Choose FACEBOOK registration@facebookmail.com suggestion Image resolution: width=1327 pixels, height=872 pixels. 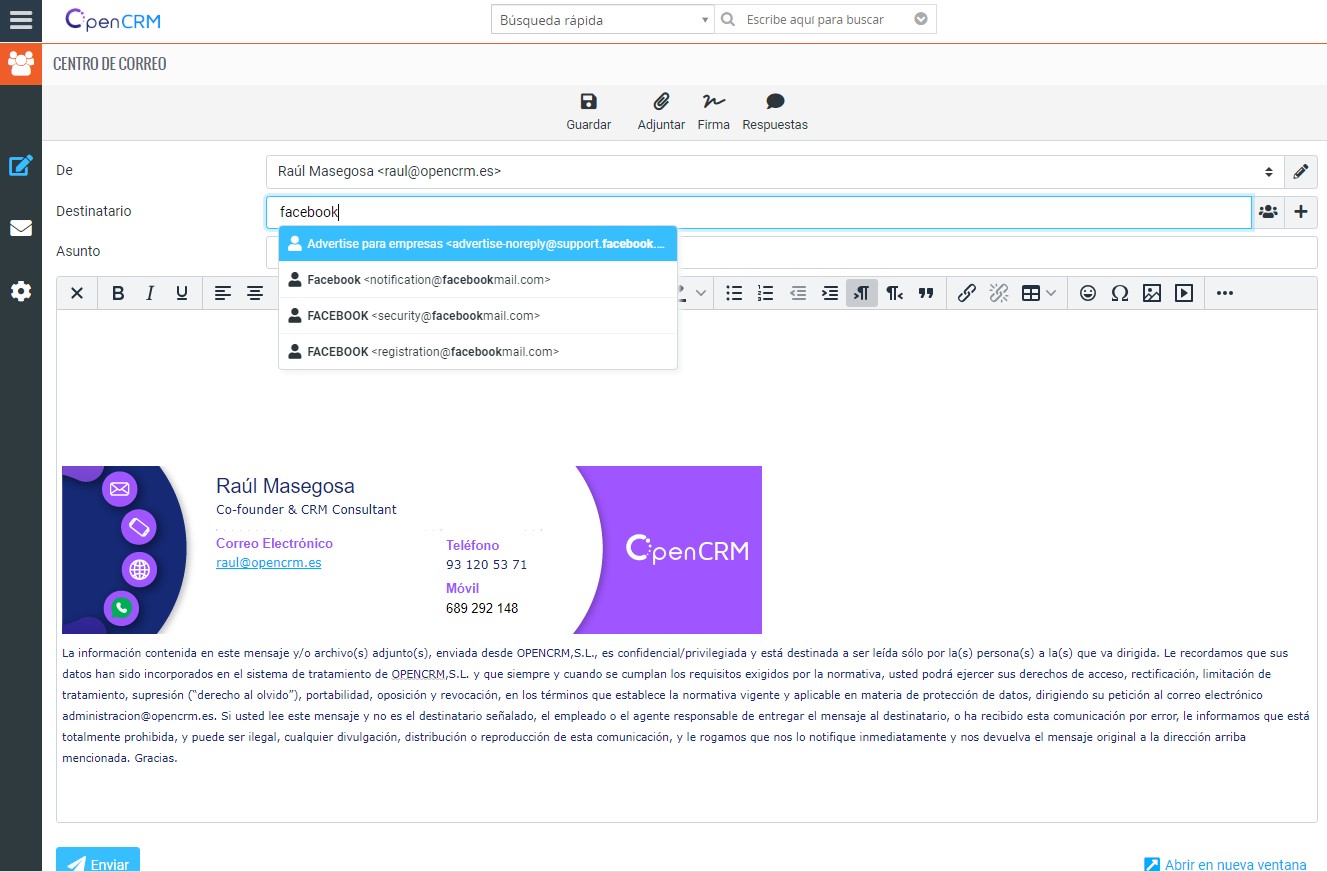coord(478,352)
